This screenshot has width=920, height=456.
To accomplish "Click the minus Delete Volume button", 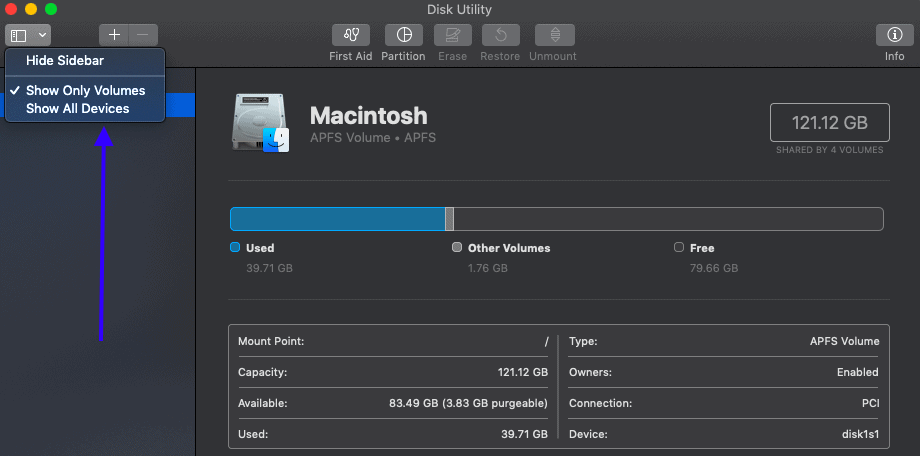I will click(143, 35).
